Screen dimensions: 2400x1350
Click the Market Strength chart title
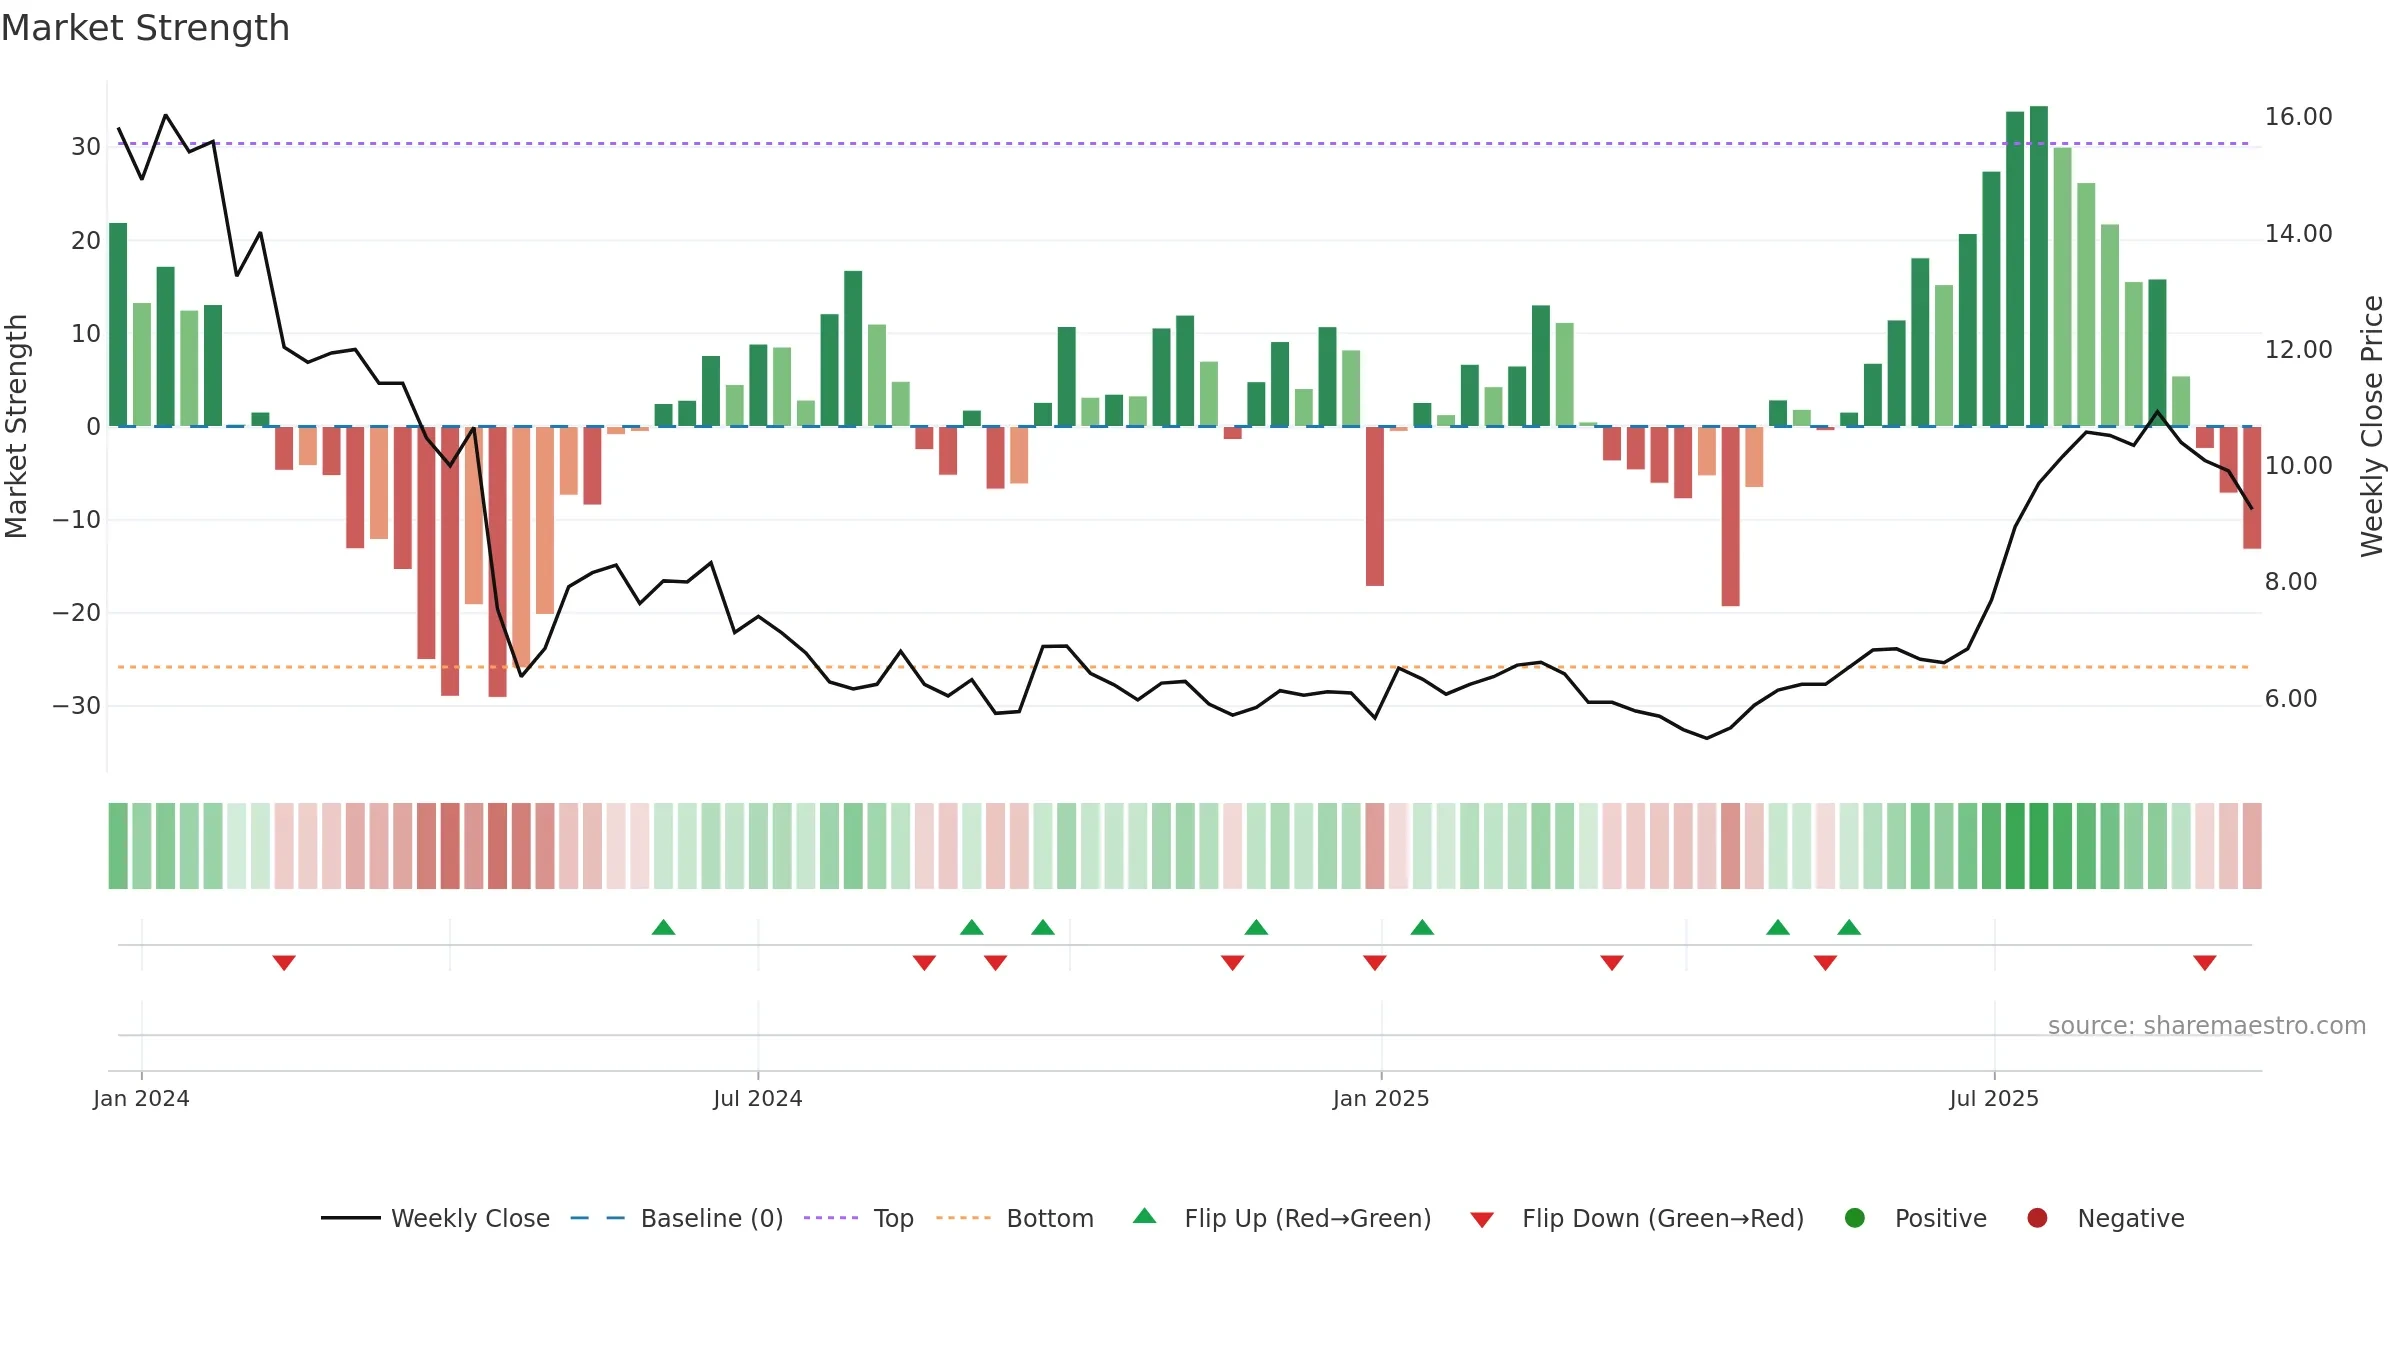[145, 28]
